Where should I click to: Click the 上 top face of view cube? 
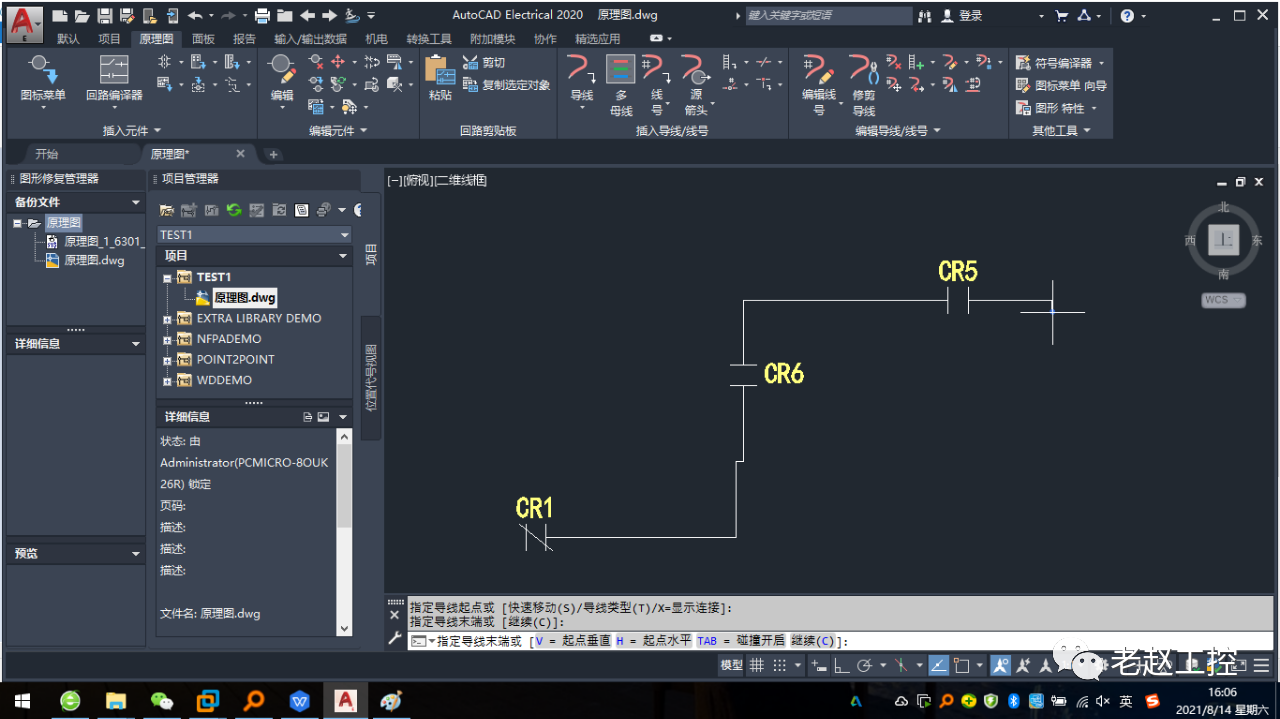click(1224, 239)
